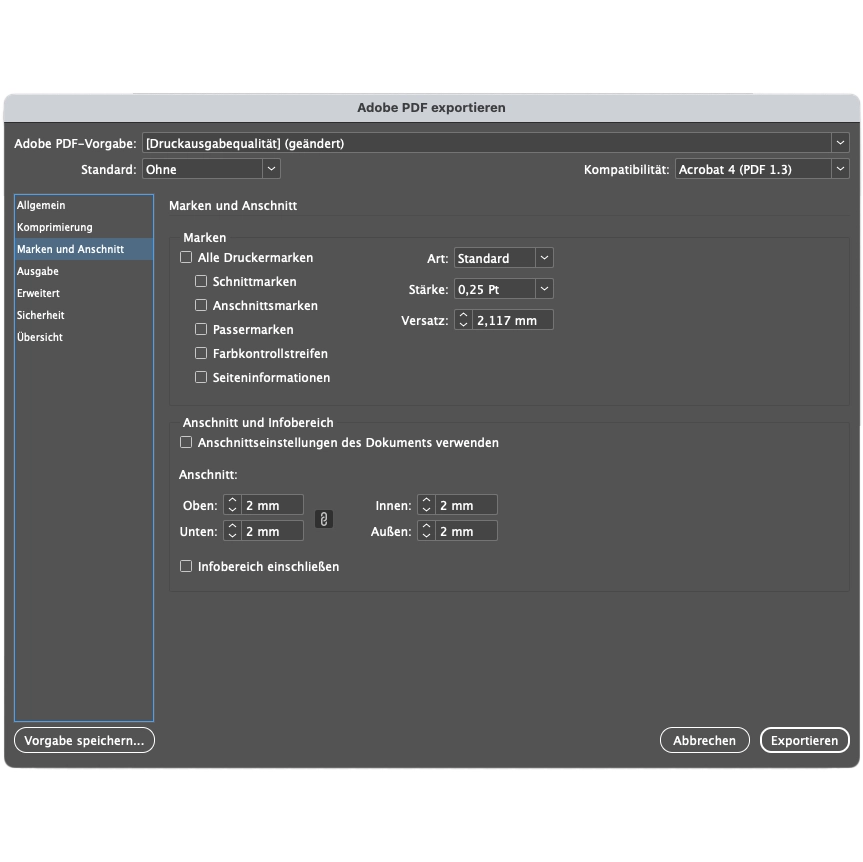The height and width of the screenshot is (862, 863).
Task: Open the Stärke dropdown showing 0,25 Pt
Action: pyautogui.click(x=504, y=289)
